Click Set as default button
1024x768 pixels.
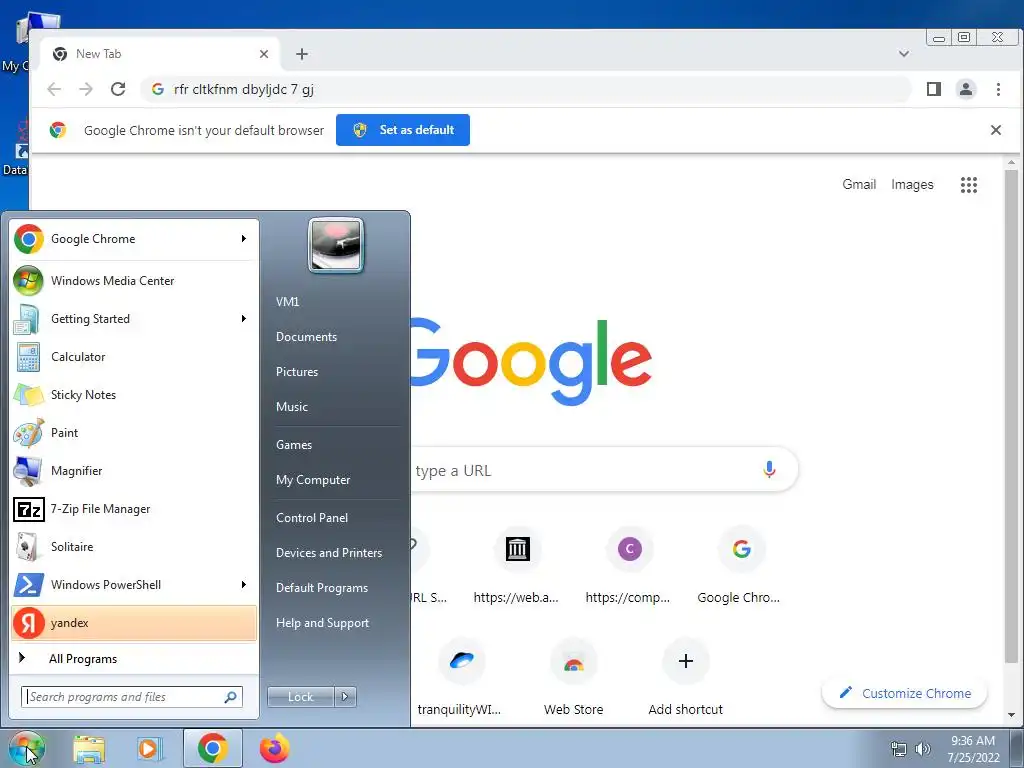403,130
